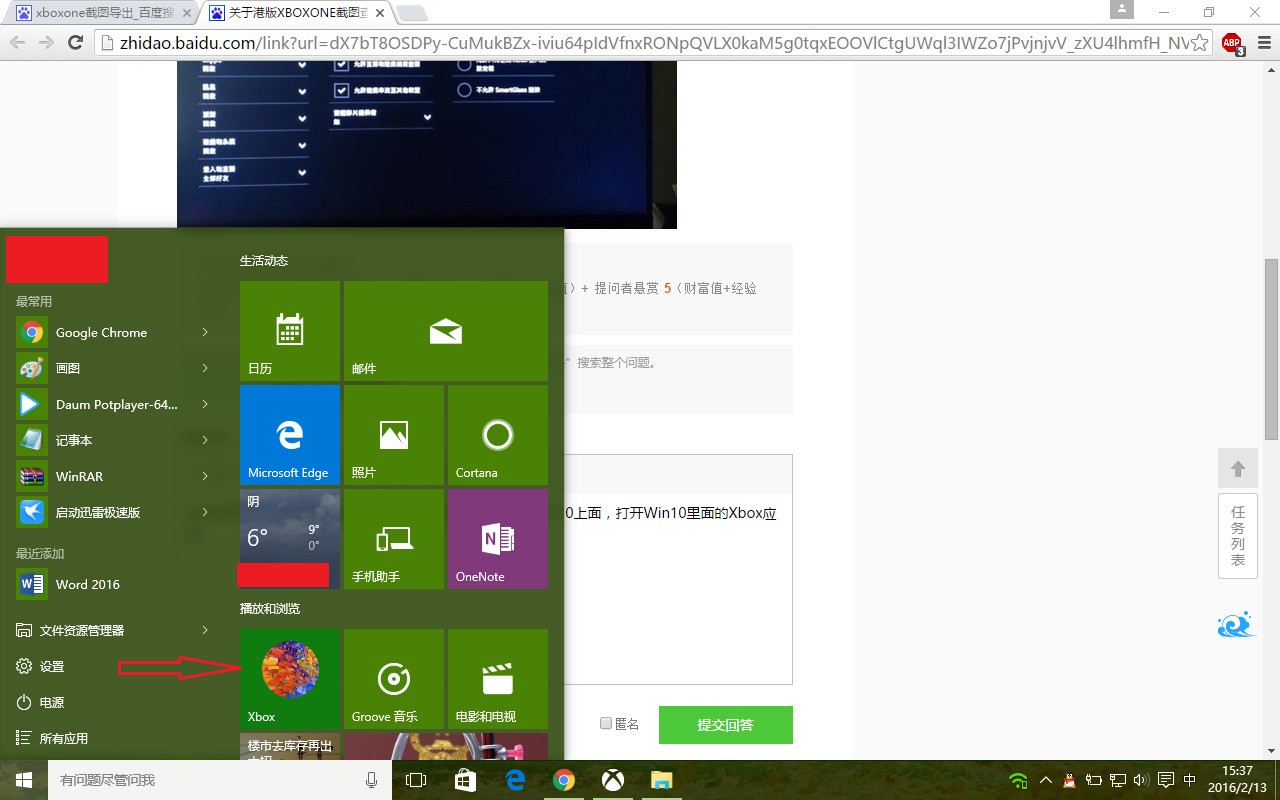Open the Action Center notifications icon
This screenshot has width=1280, height=800.
[1166, 780]
